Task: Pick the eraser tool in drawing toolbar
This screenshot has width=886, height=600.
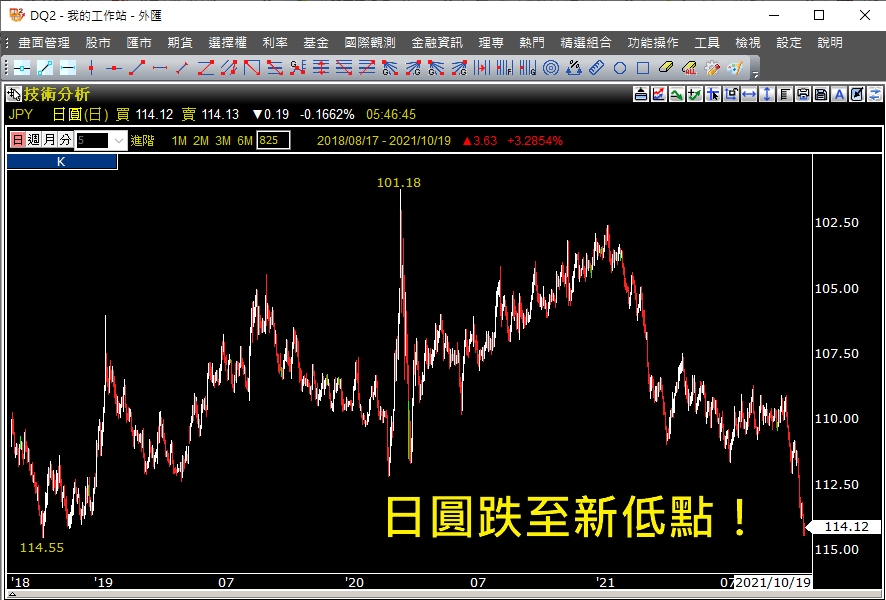Action: (666, 68)
